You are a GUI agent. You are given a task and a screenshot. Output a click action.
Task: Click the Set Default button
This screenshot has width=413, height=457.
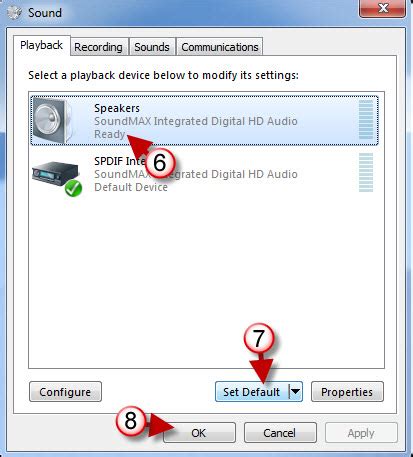coord(252,391)
